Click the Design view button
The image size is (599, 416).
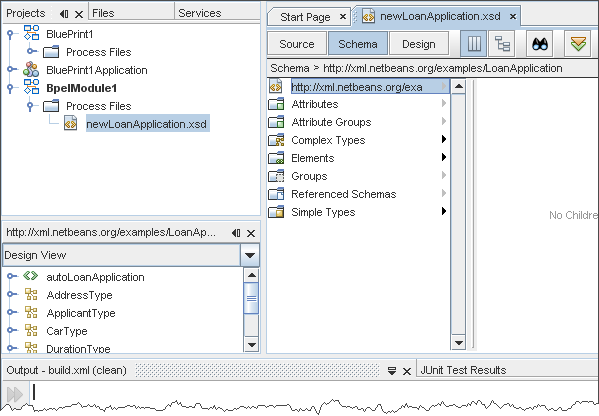click(x=419, y=44)
